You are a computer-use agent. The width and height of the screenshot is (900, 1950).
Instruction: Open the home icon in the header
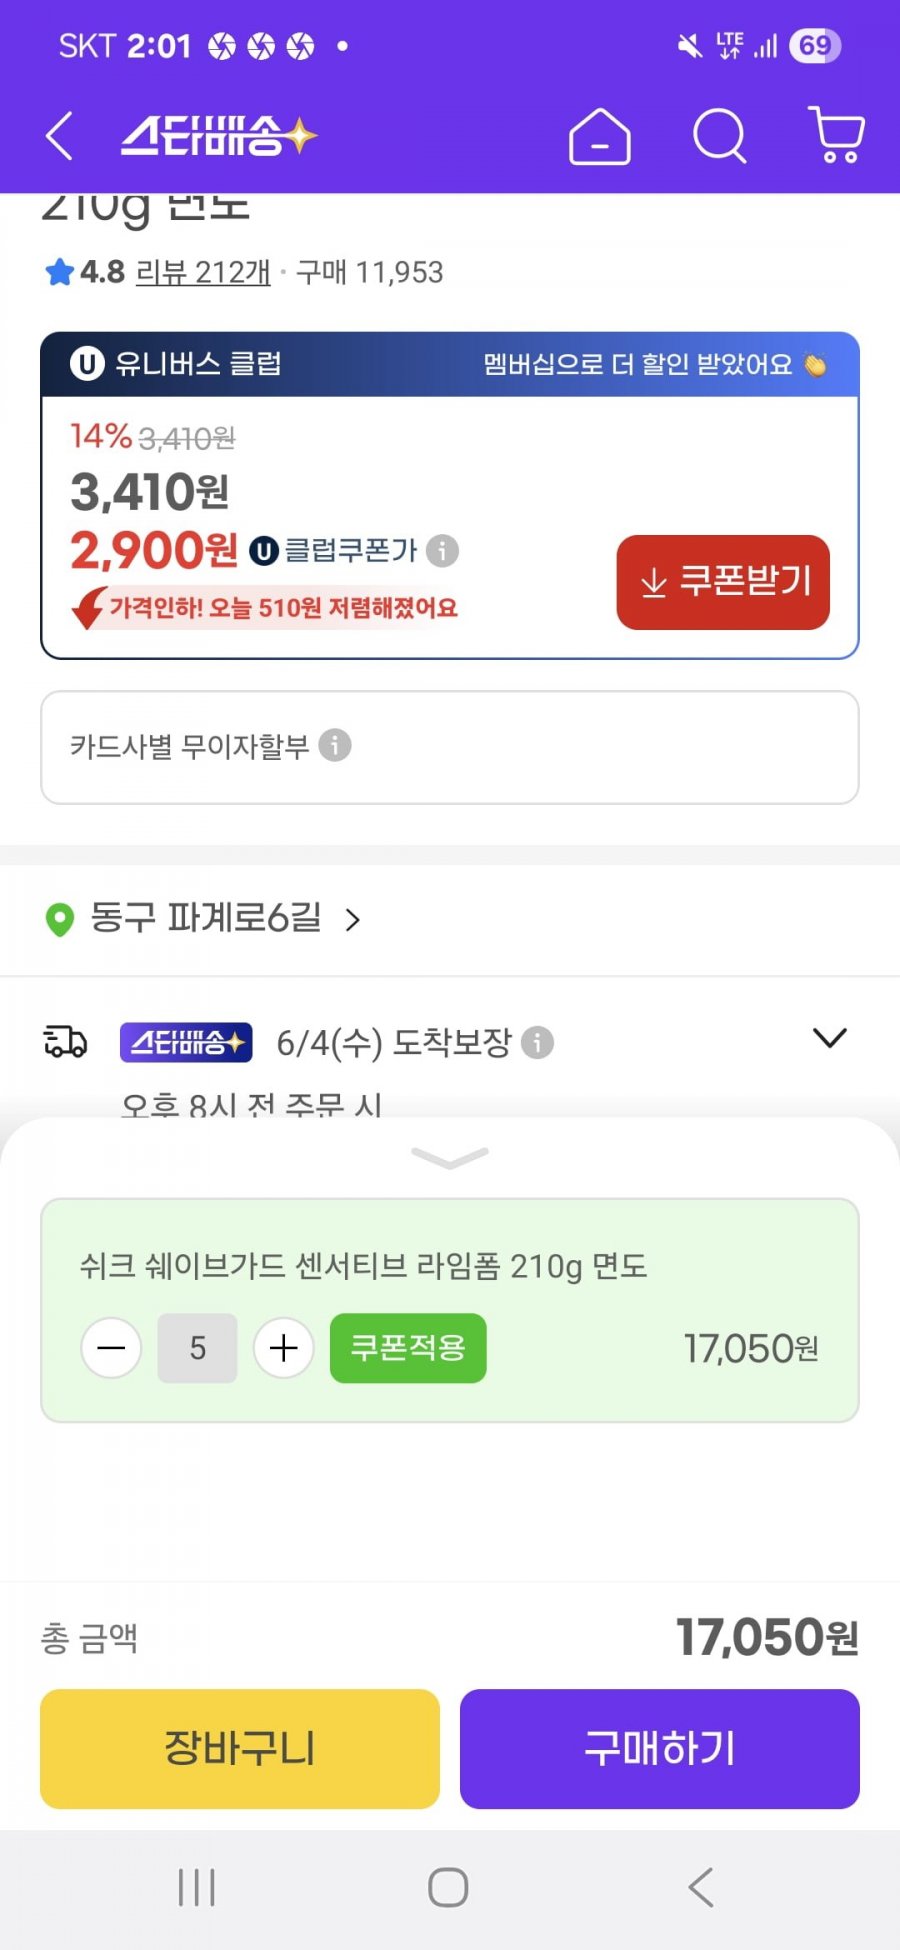599,136
